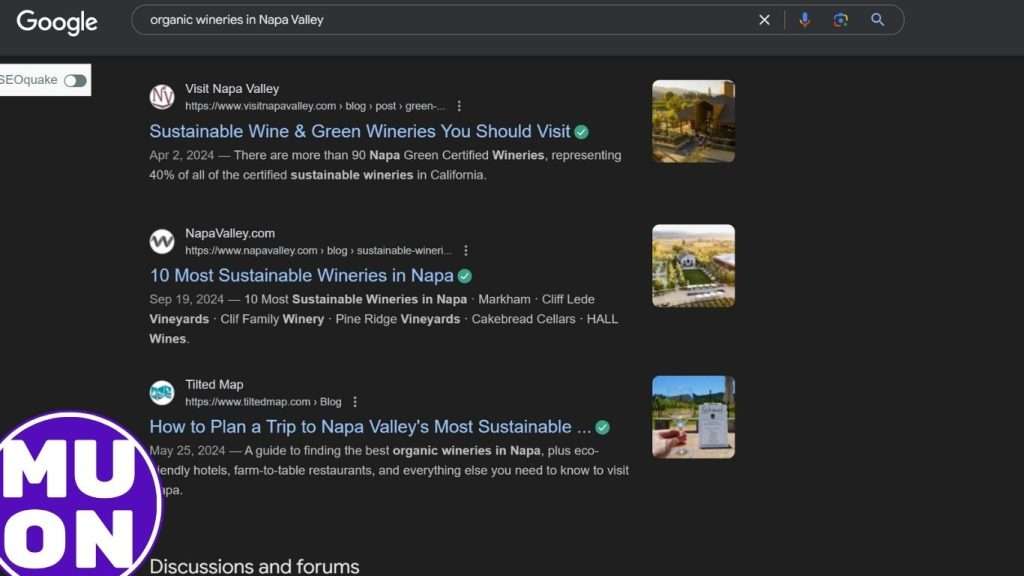Start voice search with microphone icon
Image resolution: width=1024 pixels, height=576 pixels.
805,20
